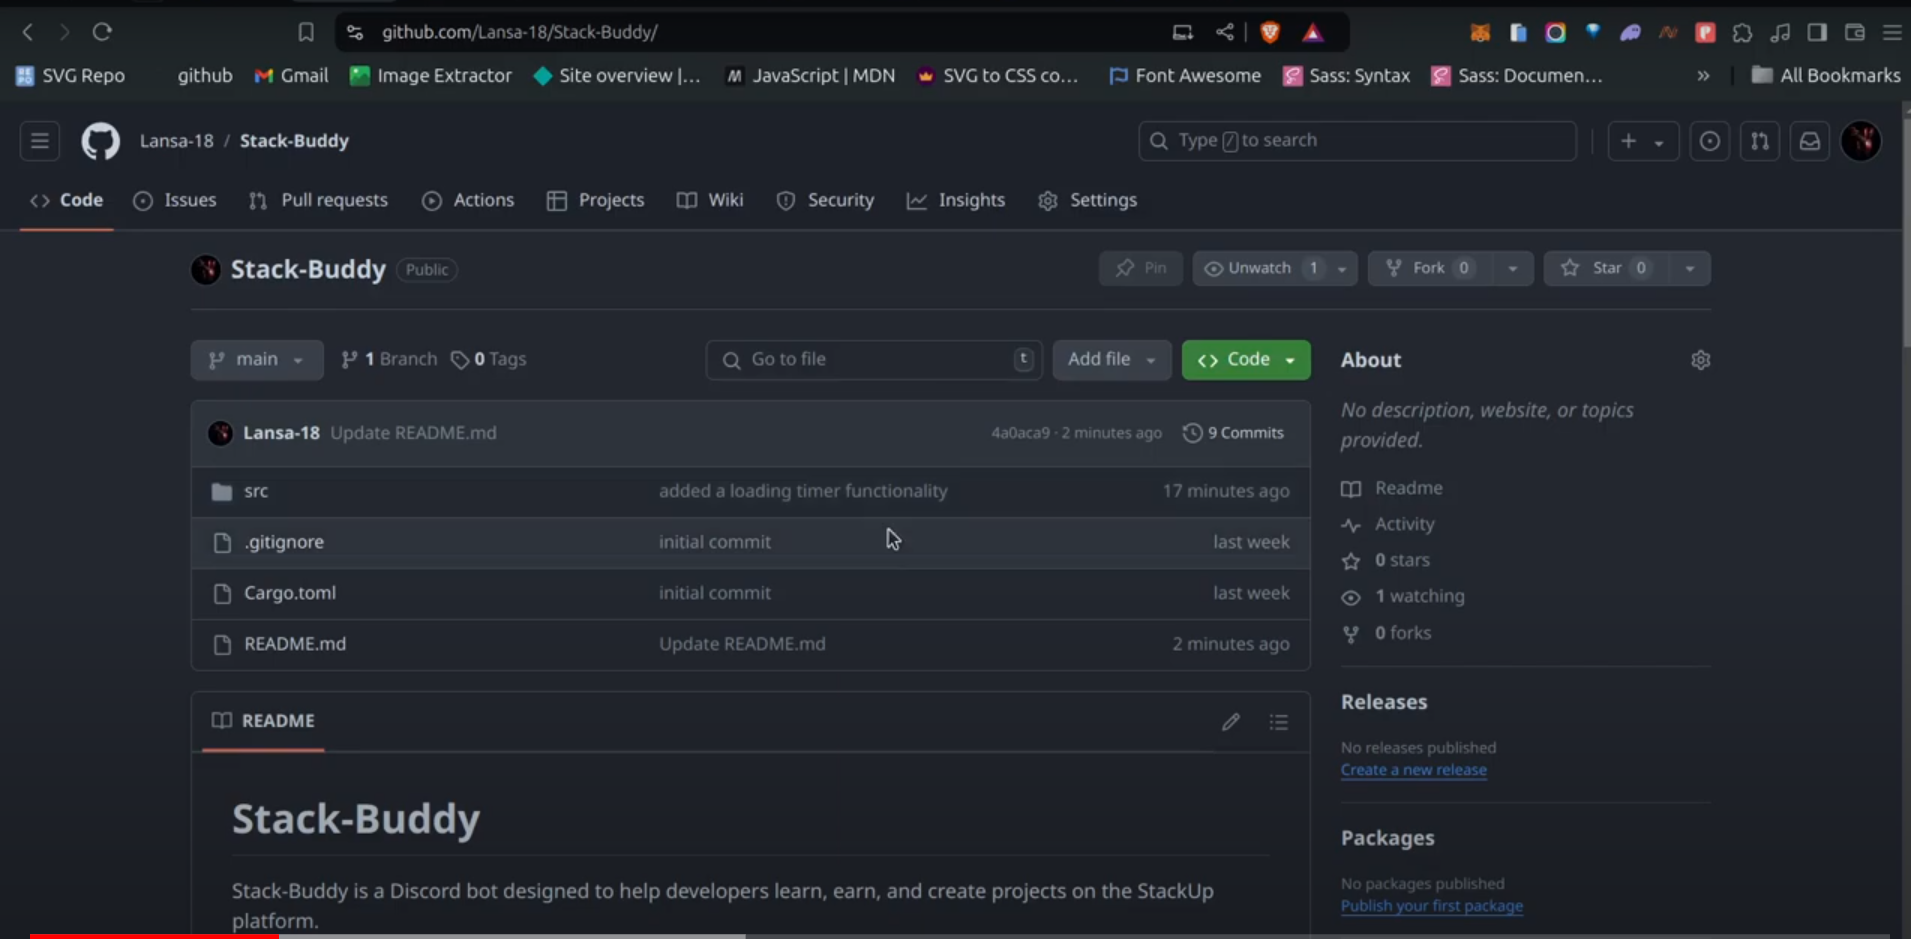Open the Issues shortcut icon in header

click(1710, 141)
